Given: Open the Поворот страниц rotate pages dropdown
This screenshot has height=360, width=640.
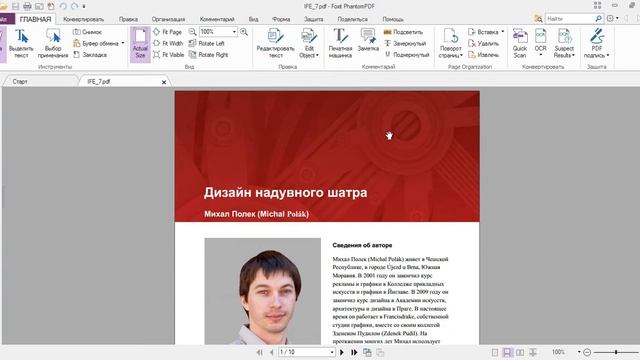Looking at the screenshot, I should click(x=451, y=43).
